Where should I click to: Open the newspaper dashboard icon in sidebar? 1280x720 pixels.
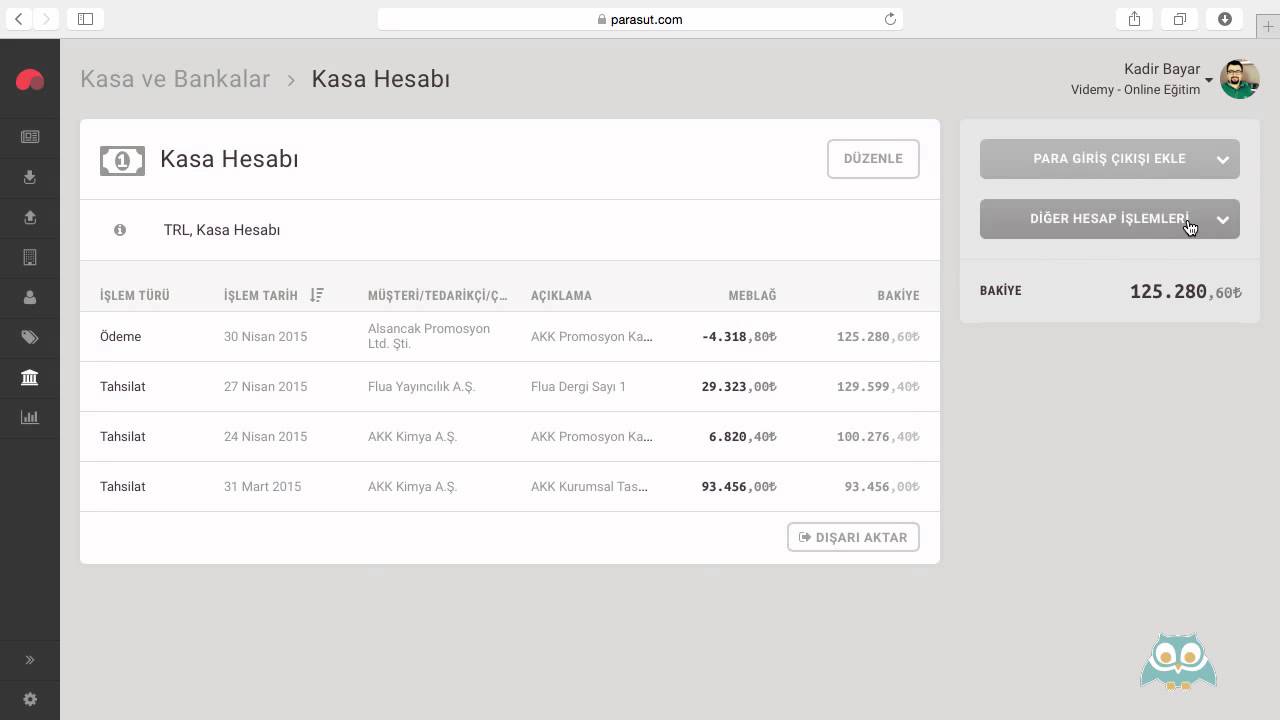pos(30,137)
